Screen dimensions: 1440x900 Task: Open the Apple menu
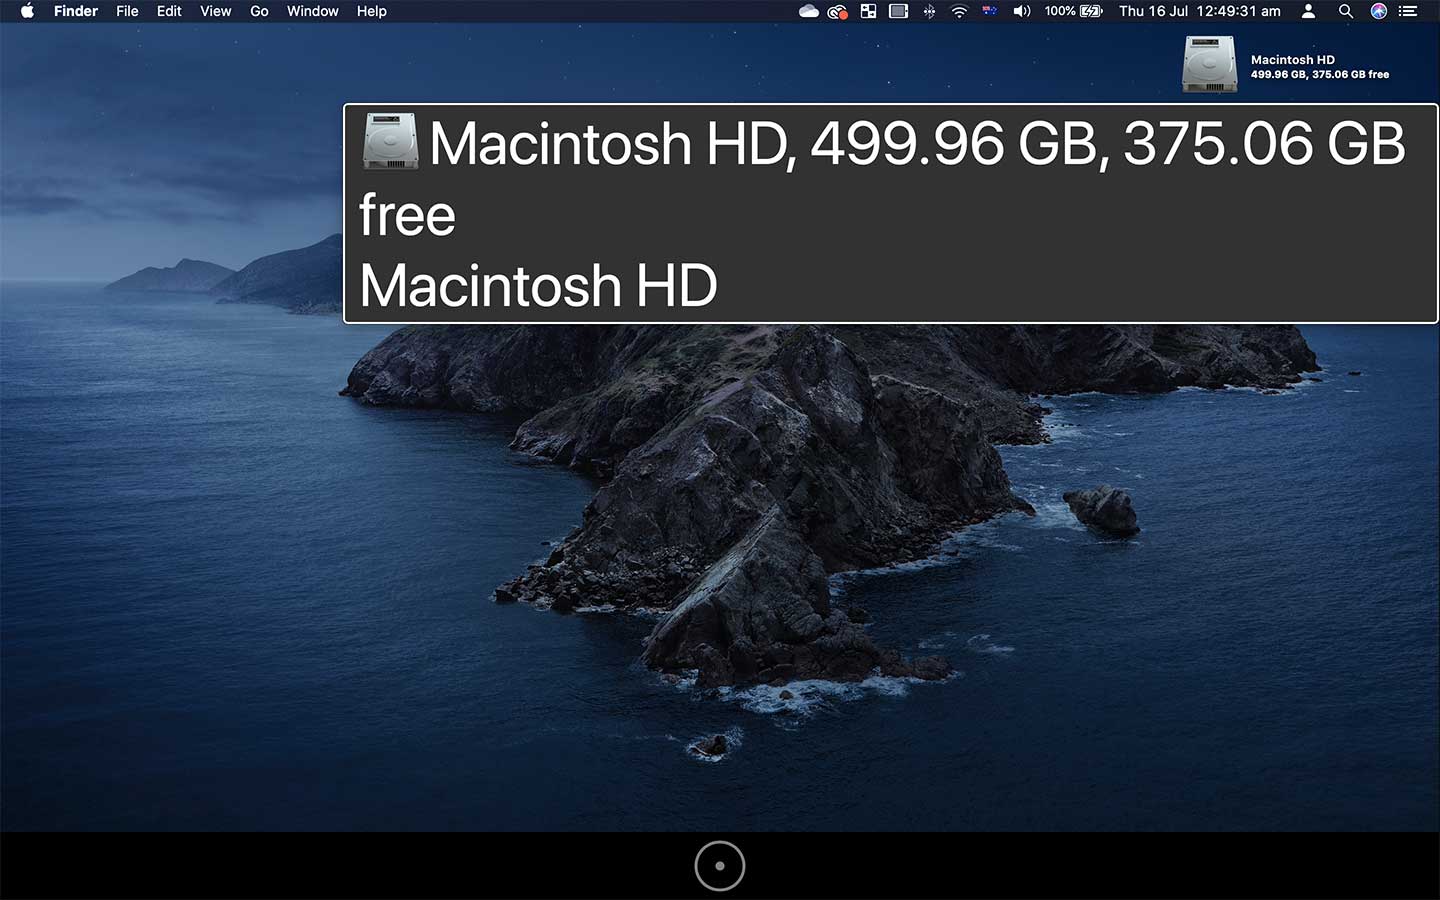tap(27, 11)
